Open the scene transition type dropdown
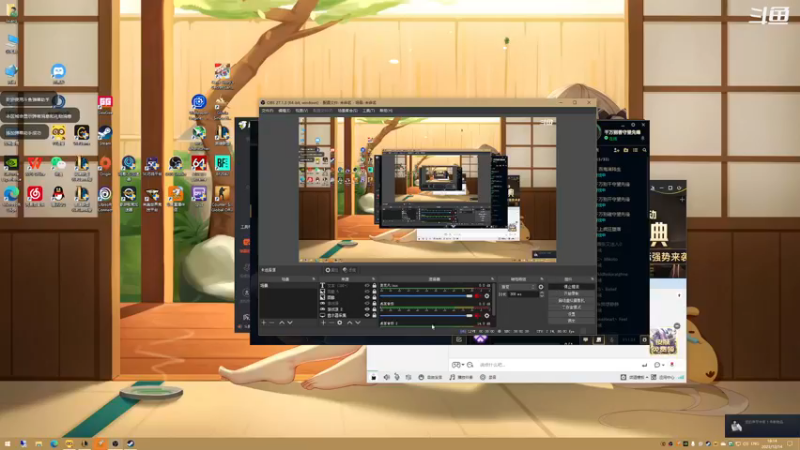The image size is (800, 450). click(x=518, y=287)
